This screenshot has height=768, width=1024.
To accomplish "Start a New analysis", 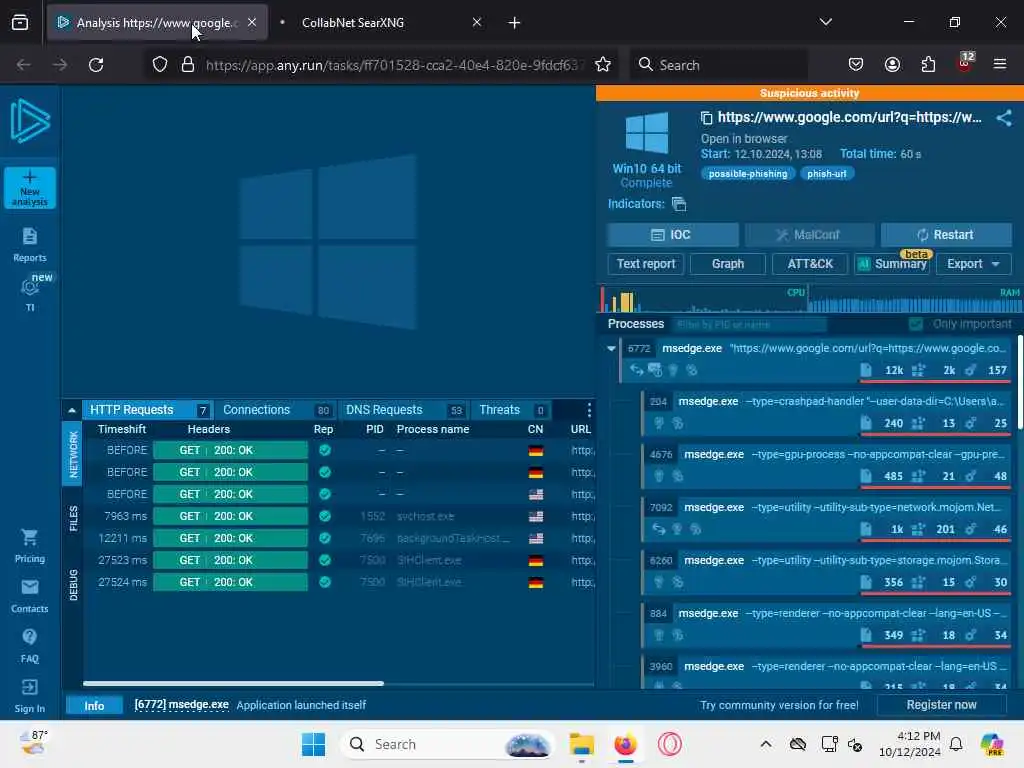I will tap(30, 188).
